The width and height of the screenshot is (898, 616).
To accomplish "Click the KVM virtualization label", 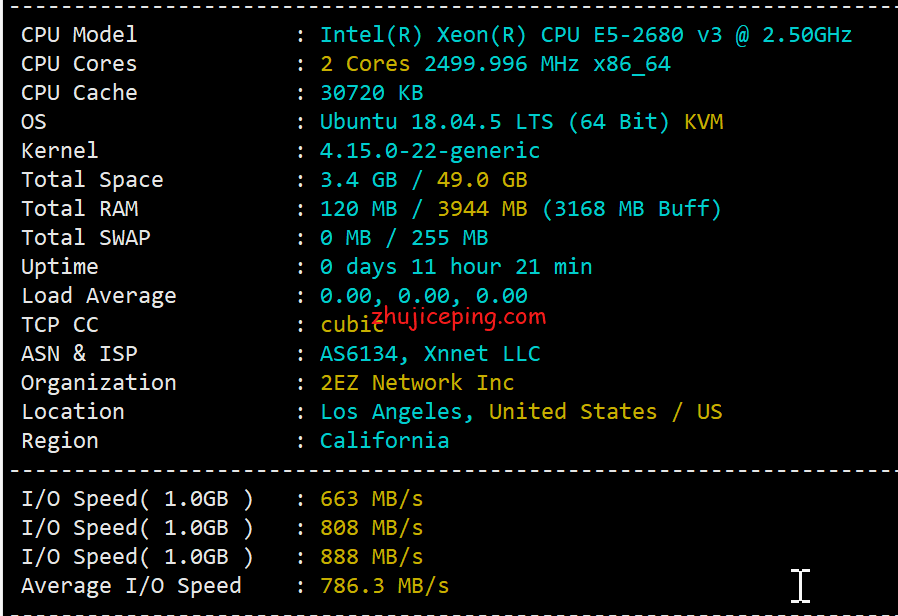I will (x=704, y=122).
